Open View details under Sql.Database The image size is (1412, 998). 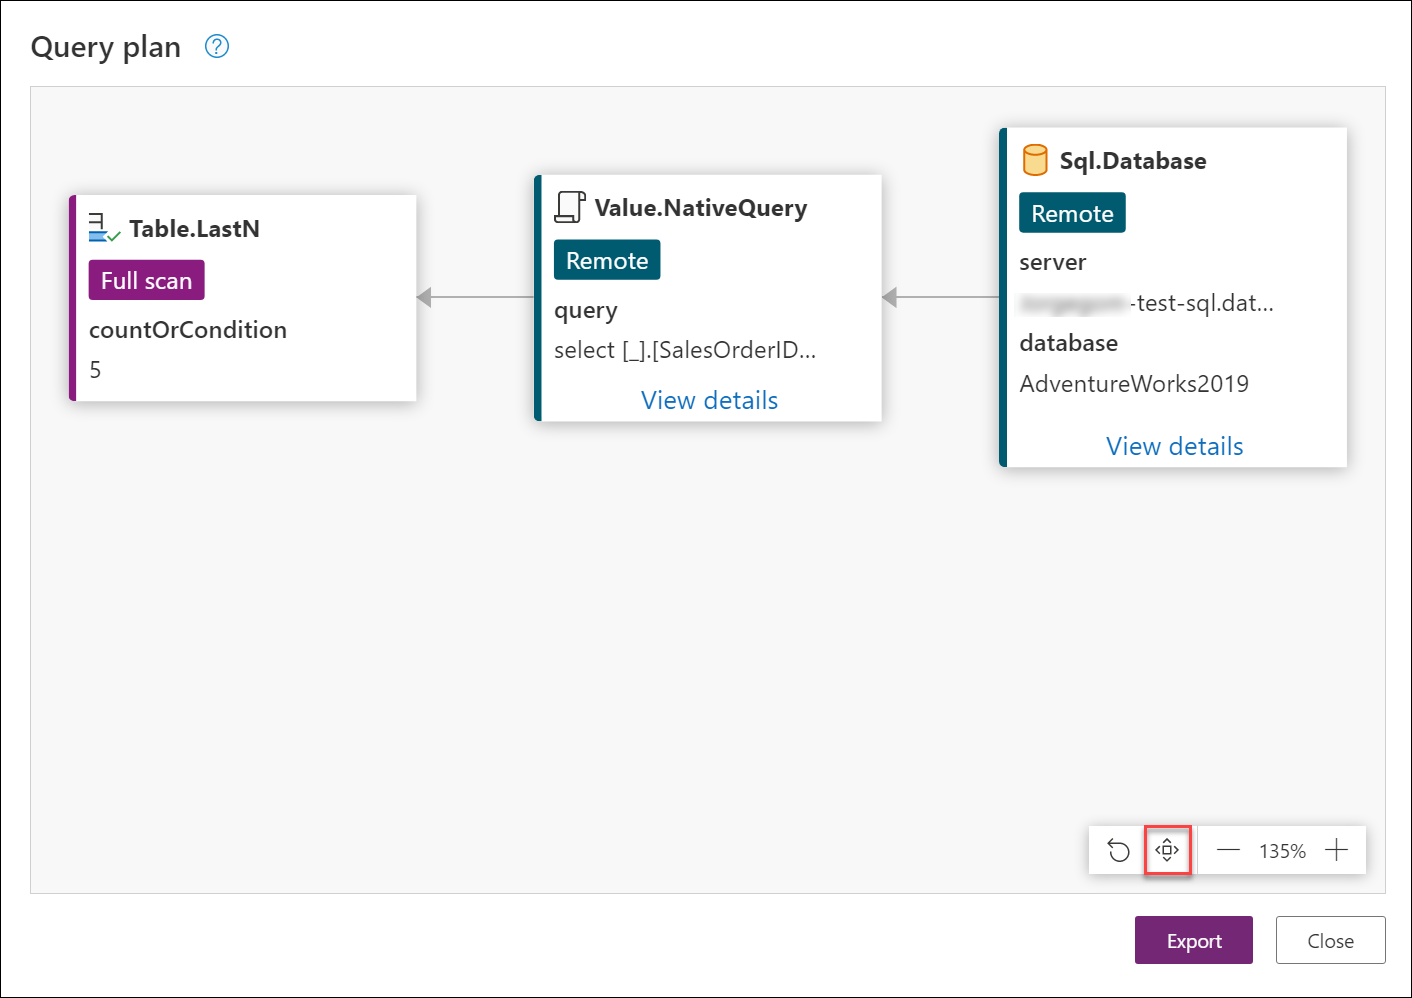[1174, 446]
